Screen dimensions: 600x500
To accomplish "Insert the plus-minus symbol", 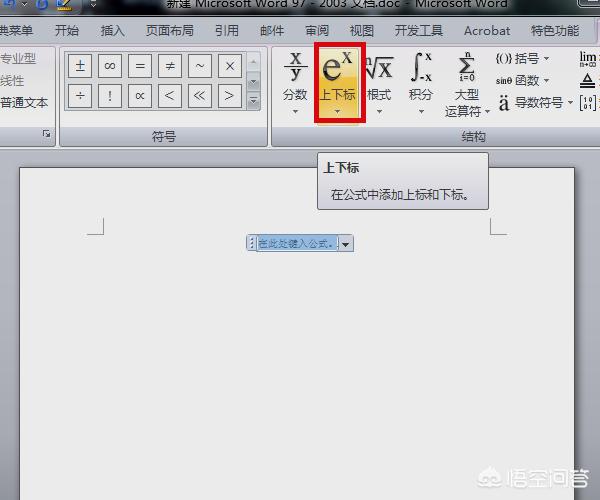I will coord(80,66).
